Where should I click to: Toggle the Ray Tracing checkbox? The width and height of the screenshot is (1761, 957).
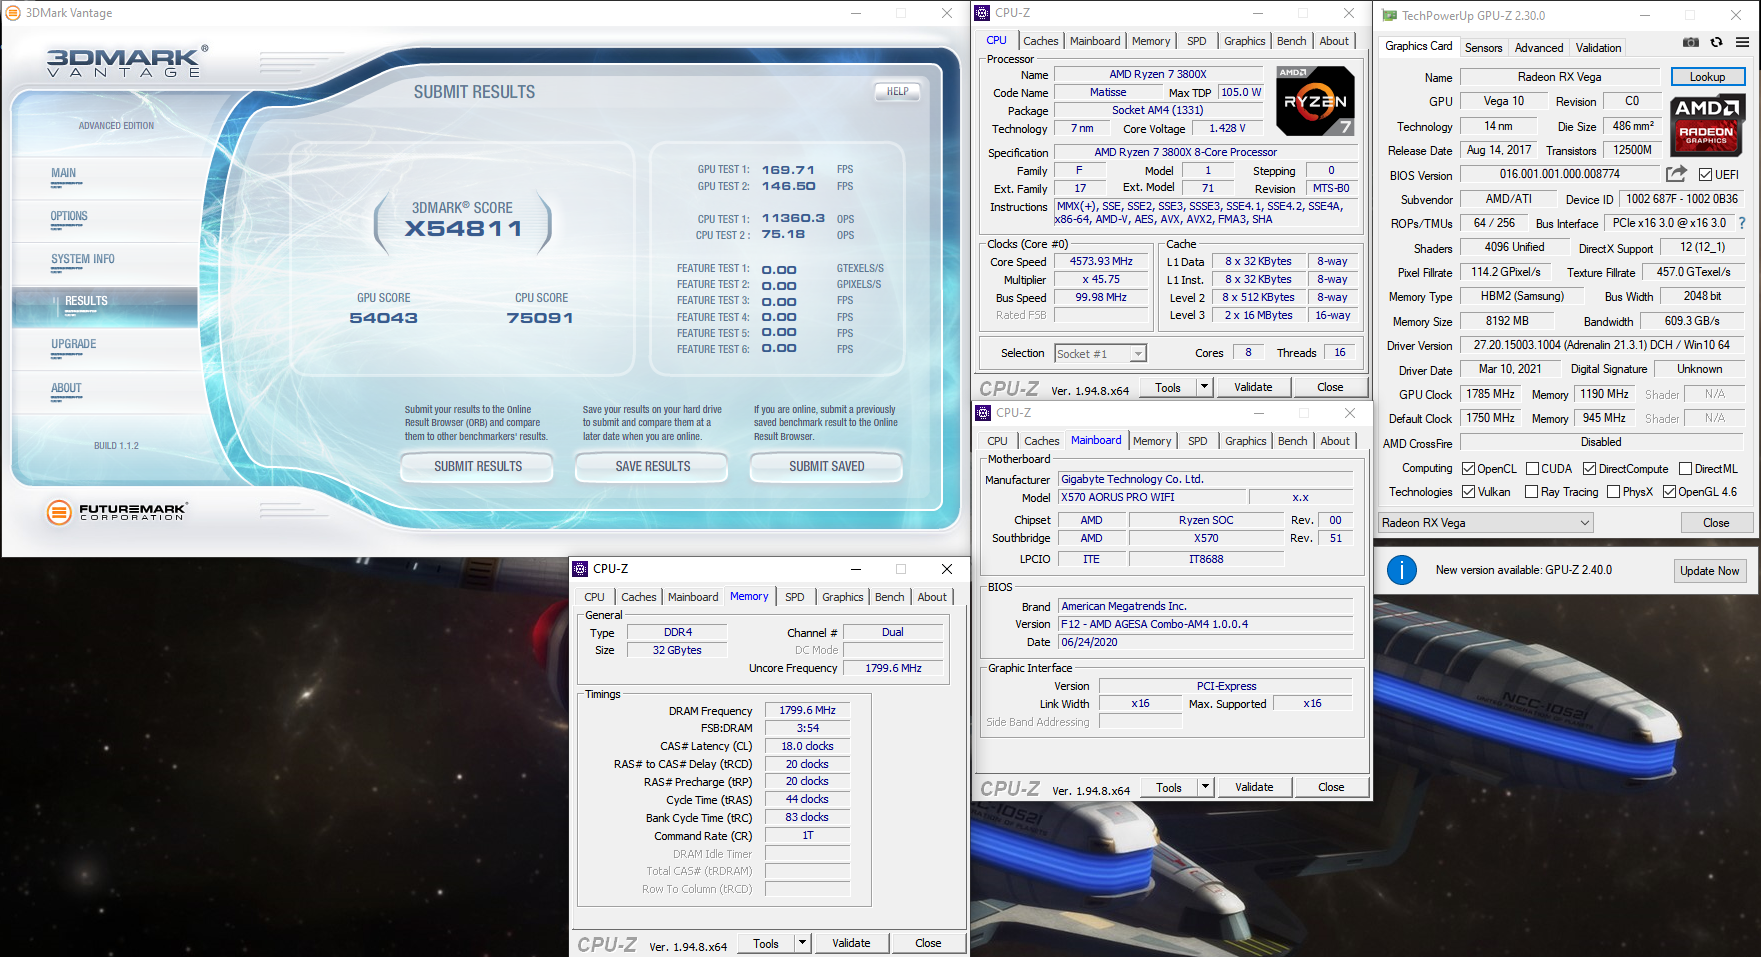click(x=1532, y=492)
